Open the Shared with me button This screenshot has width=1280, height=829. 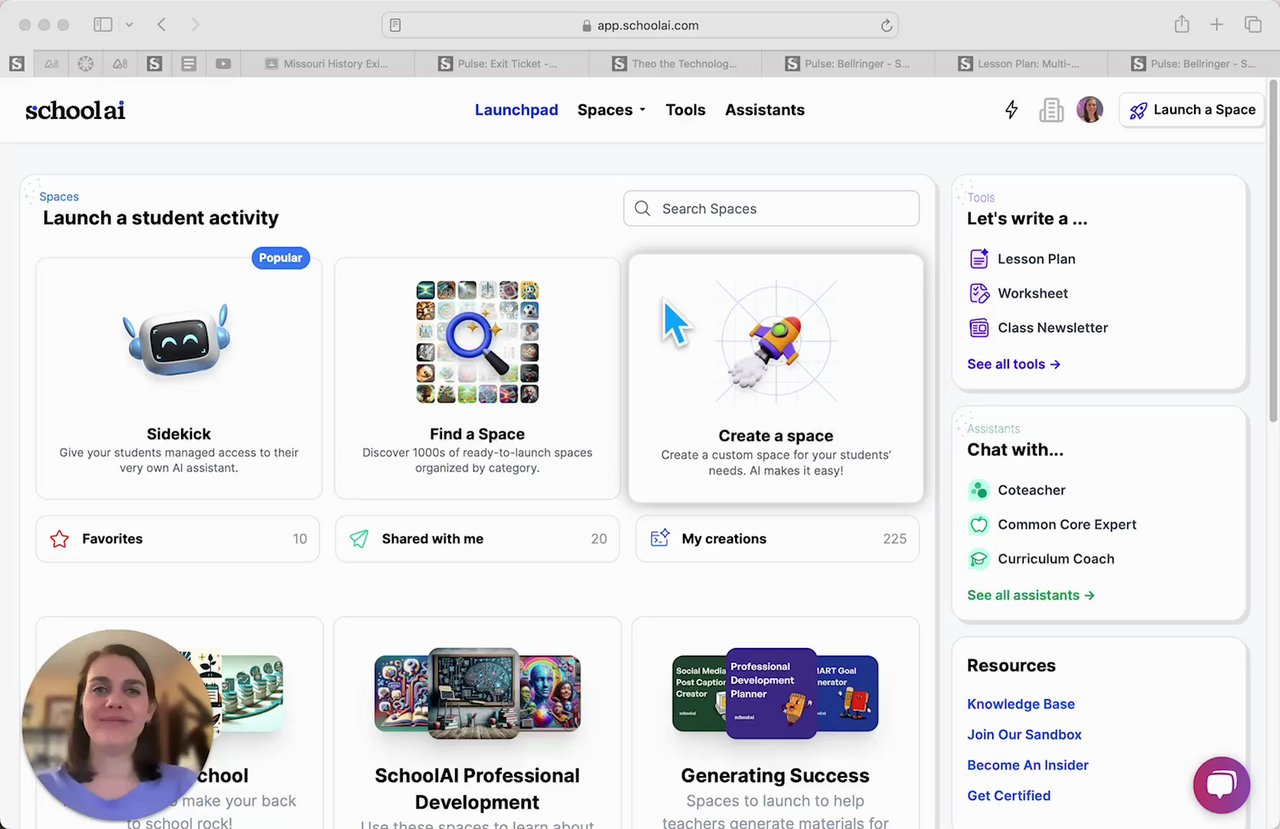point(477,539)
